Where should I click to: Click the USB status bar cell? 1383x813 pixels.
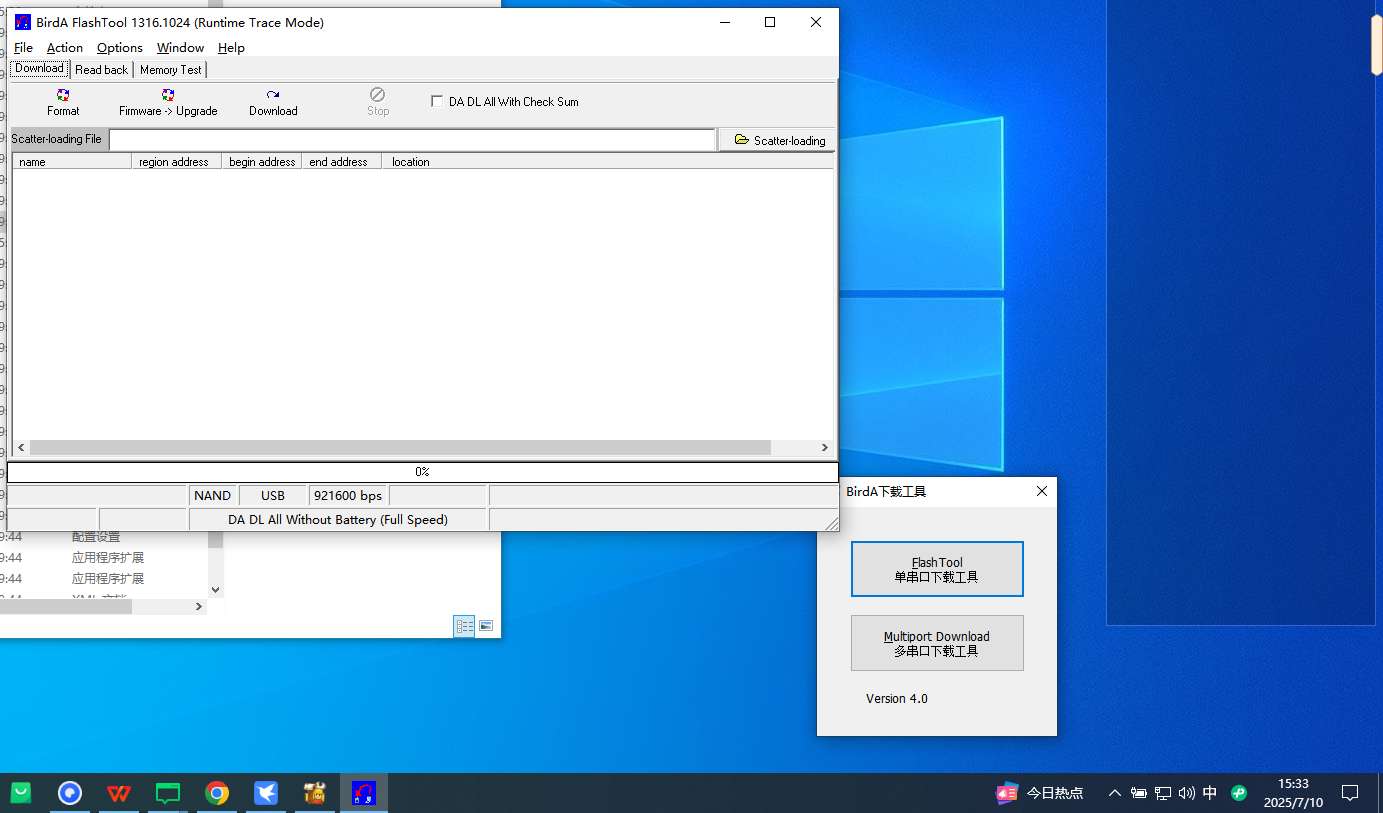(x=273, y=495)
